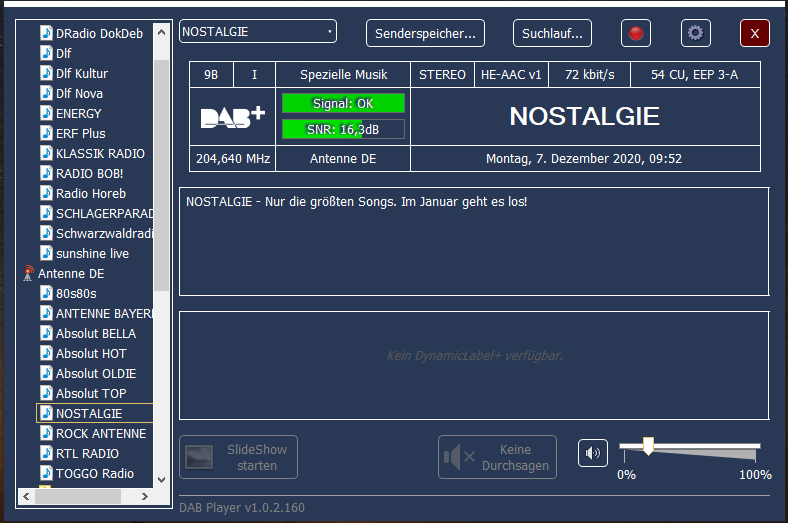
Task: Click the vertical scrollbar thumb of station list
Action: (x=161, y=175)
